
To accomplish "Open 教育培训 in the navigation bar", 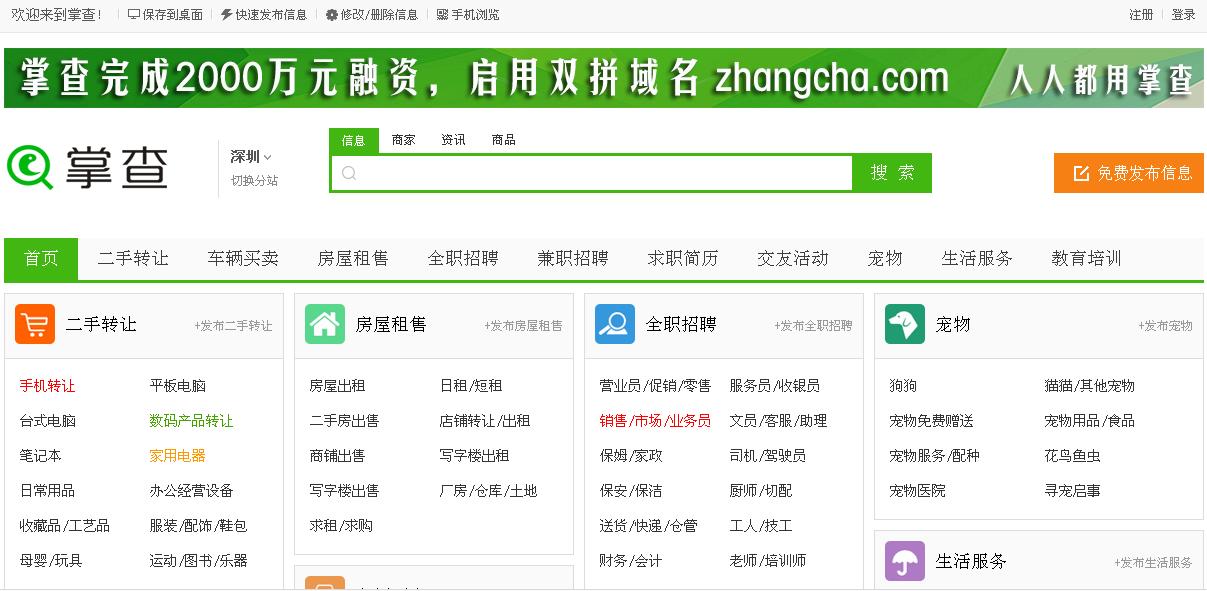I will (1087, 259).
